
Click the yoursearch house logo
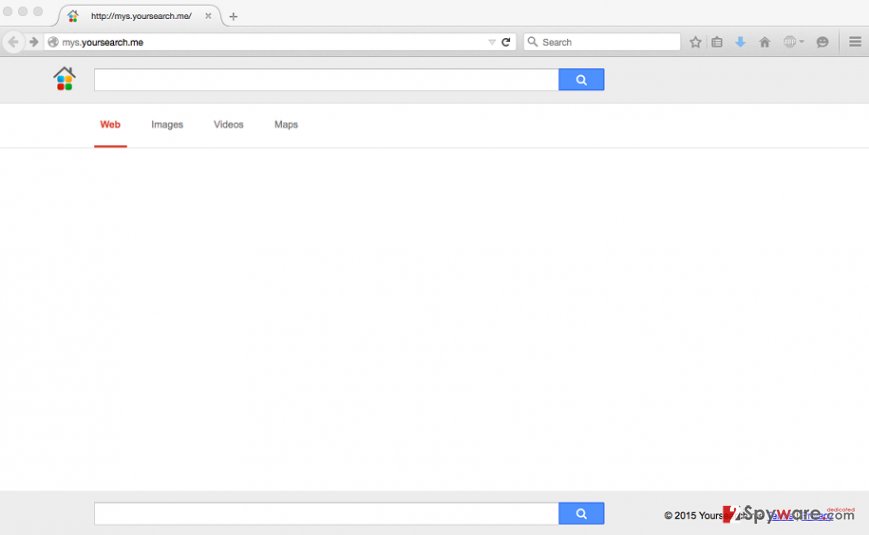click(x=64, y=79)
